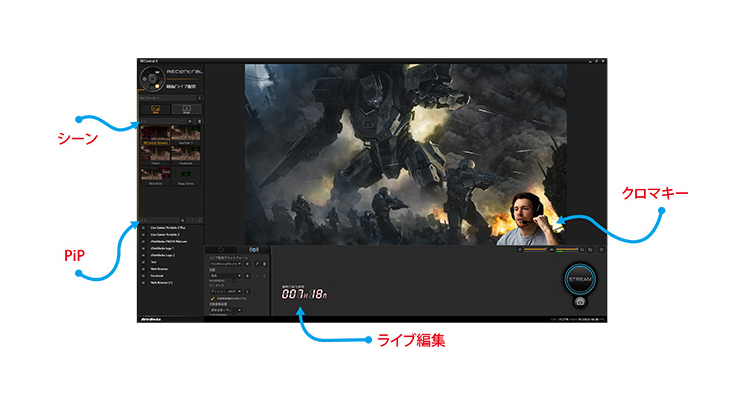
Task: Add a new quality preset
Action: pos(247,276)
